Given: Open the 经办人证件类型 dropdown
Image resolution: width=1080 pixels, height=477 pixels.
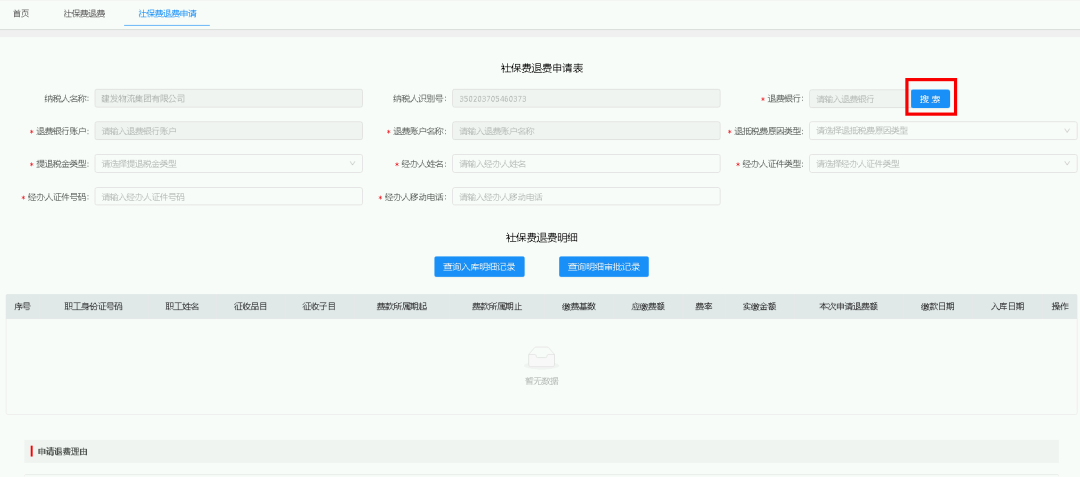Looking at the screenshot, I should point(943,164).
